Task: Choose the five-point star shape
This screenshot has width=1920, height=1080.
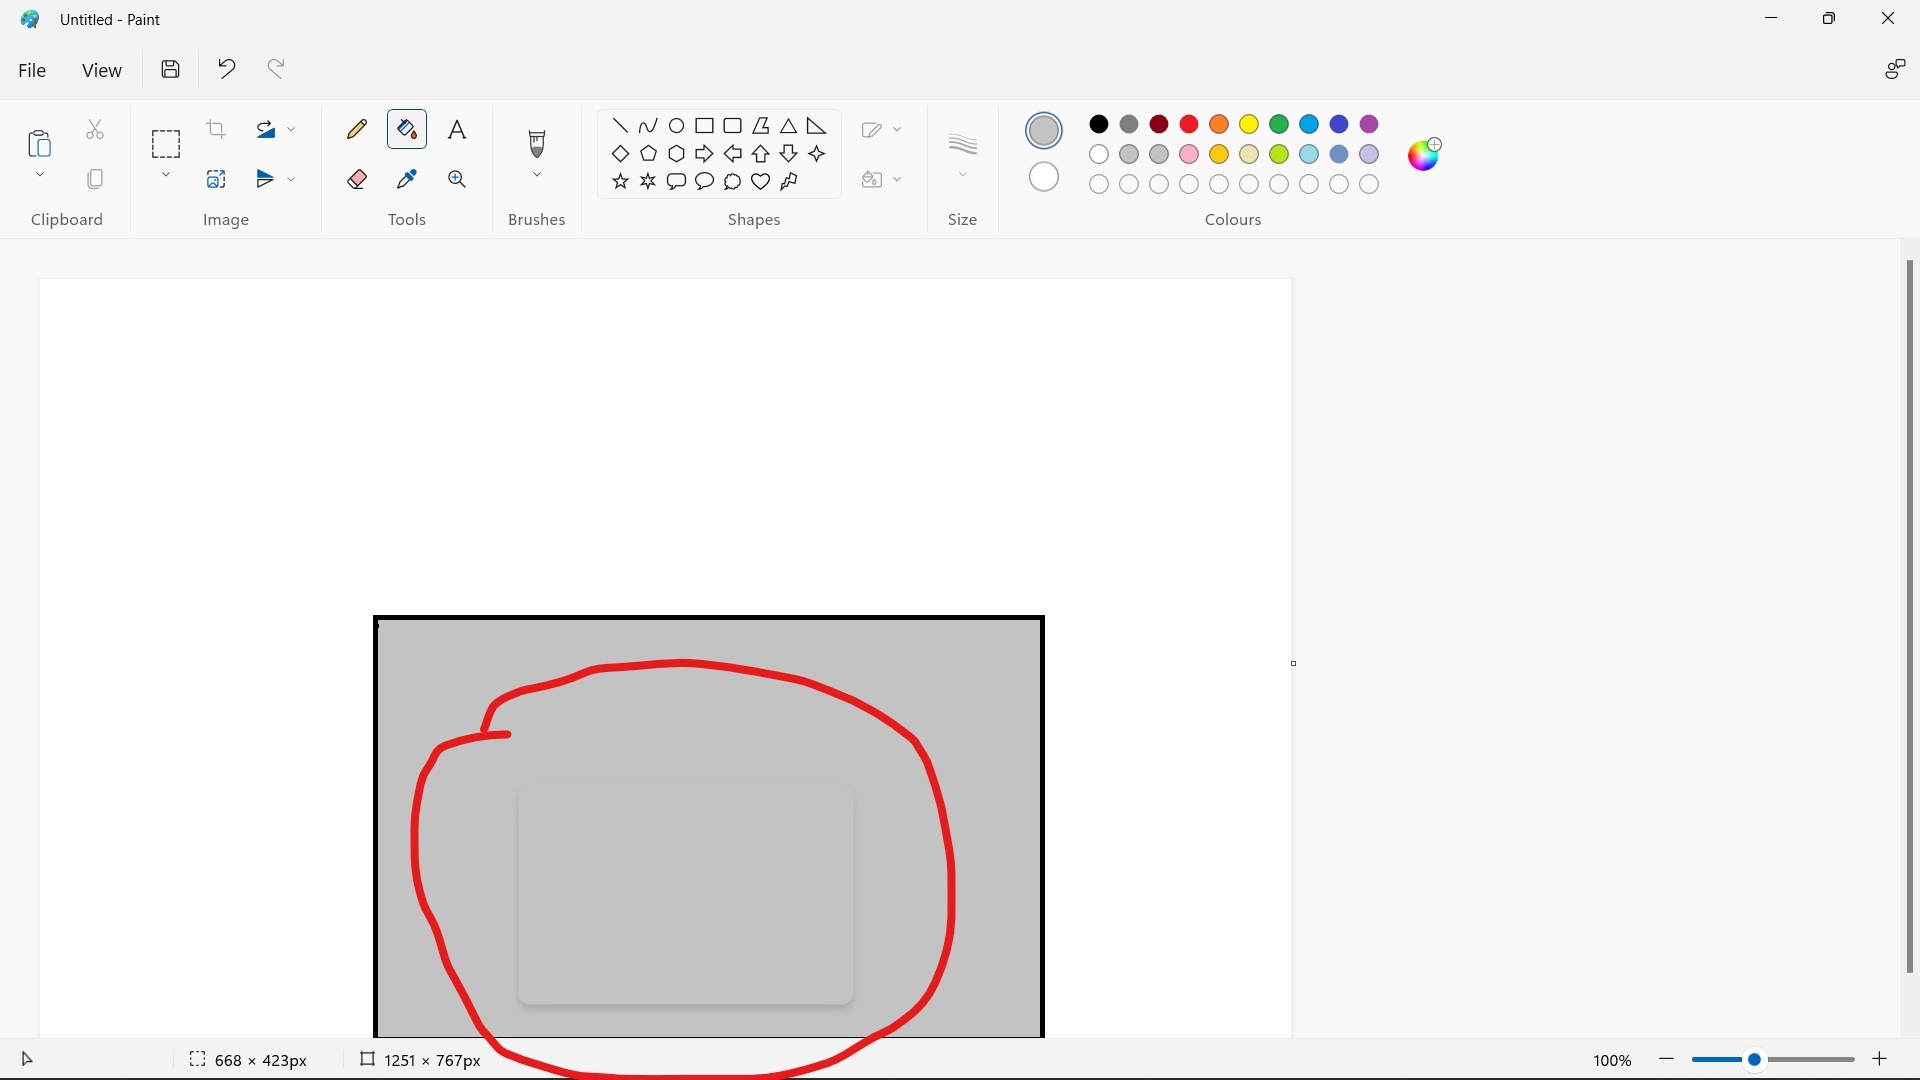Action: point(621,182)
